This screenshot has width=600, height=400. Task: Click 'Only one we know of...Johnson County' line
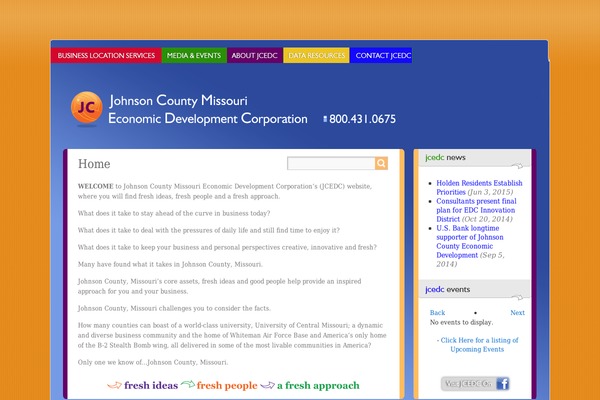pyautogui.click(x=153, y=362)
